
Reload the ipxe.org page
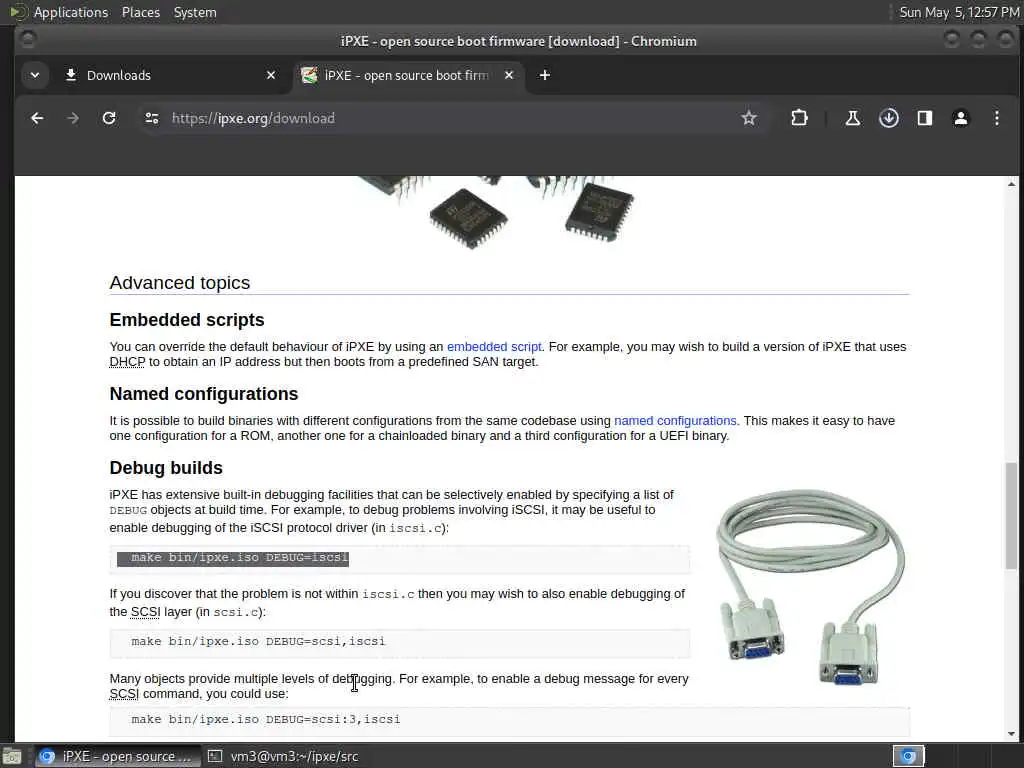(x=109, y=118)
